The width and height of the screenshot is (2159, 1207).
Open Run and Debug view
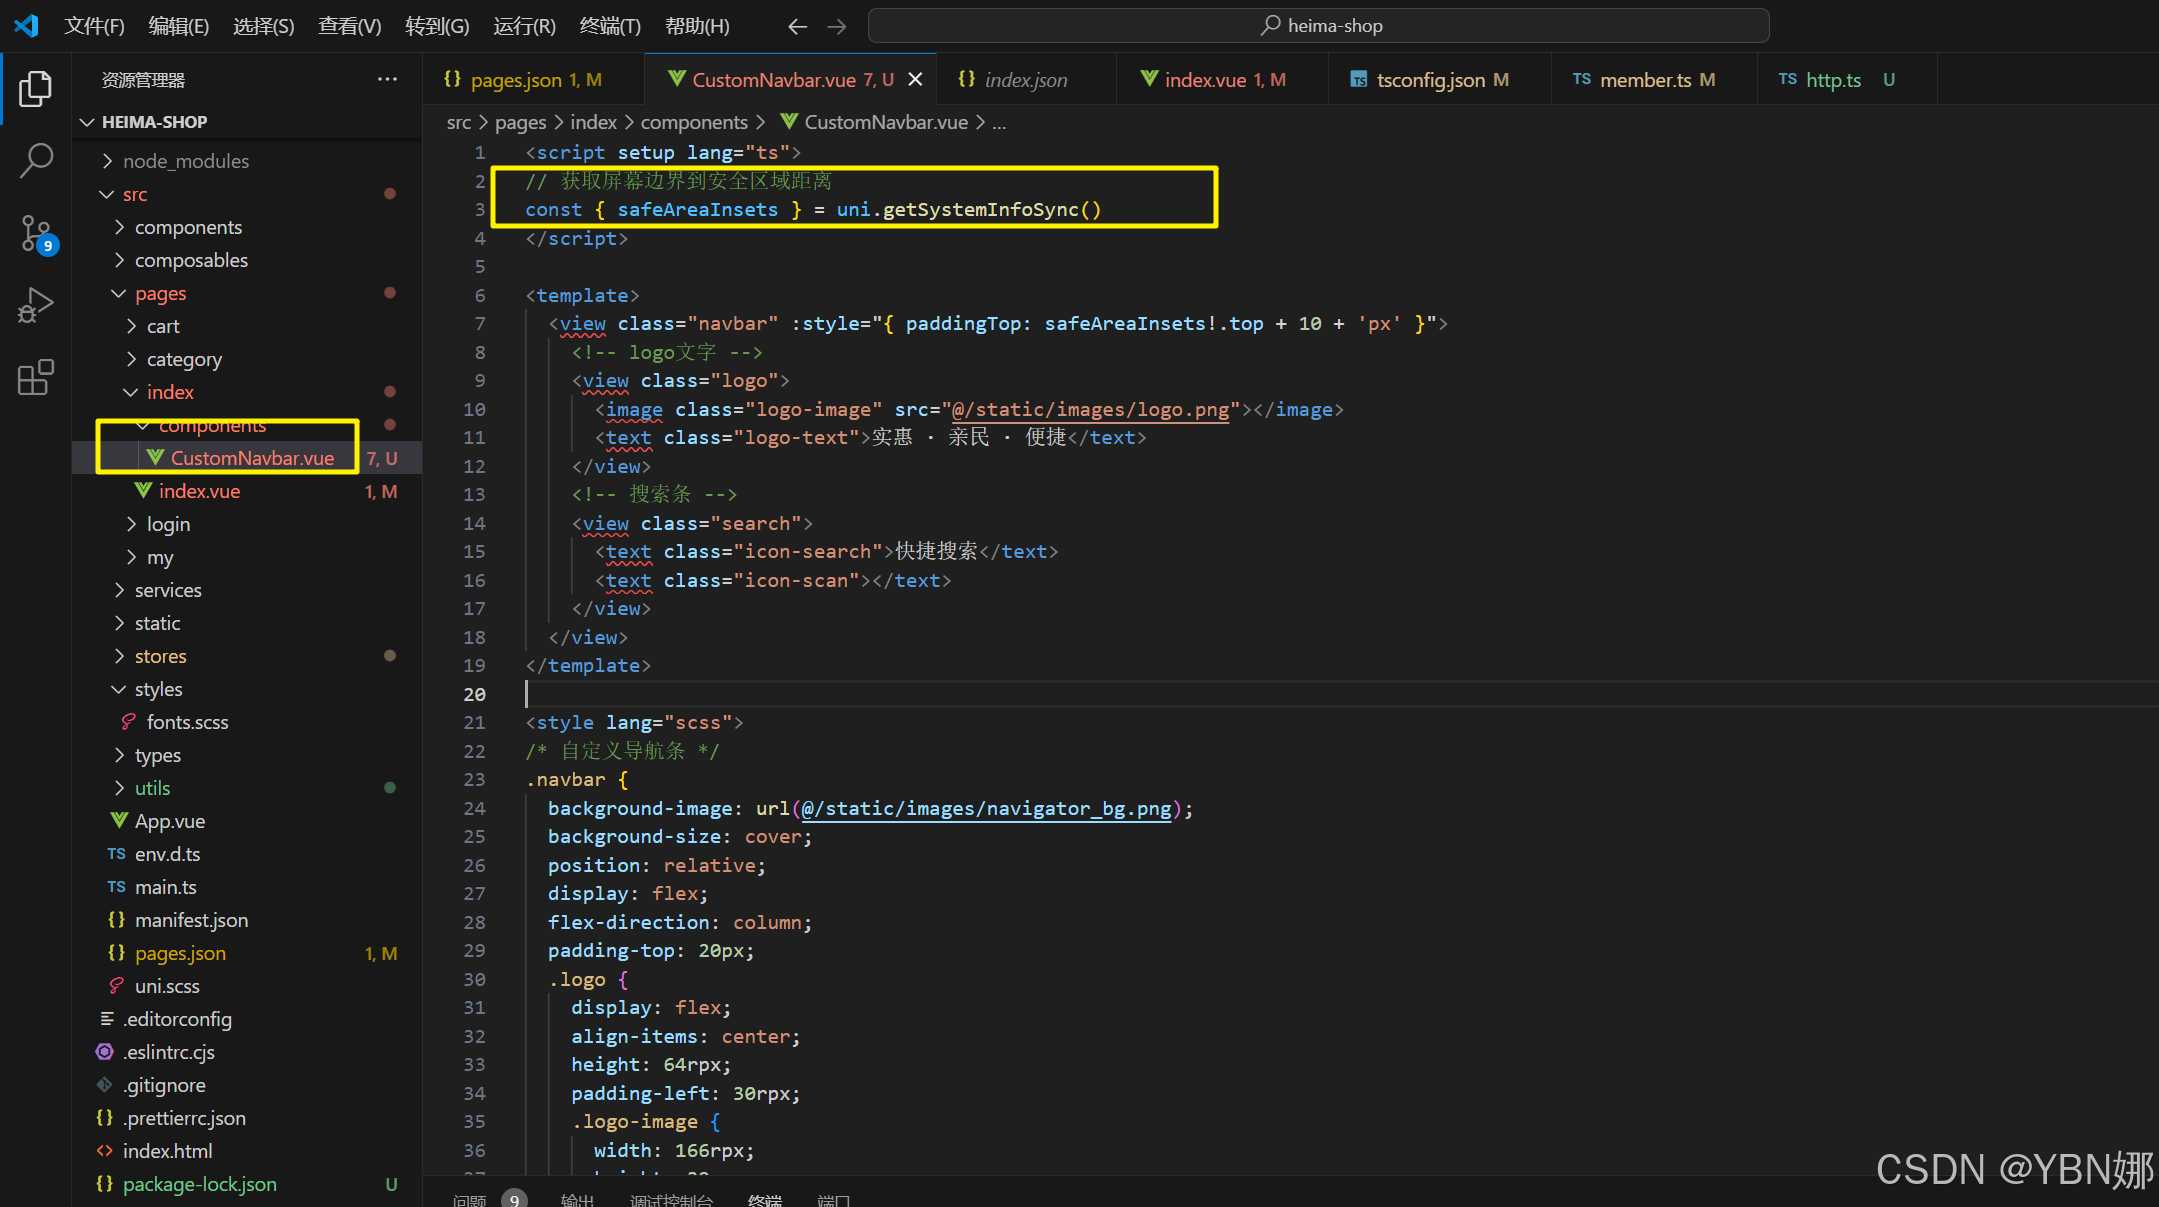35,305
